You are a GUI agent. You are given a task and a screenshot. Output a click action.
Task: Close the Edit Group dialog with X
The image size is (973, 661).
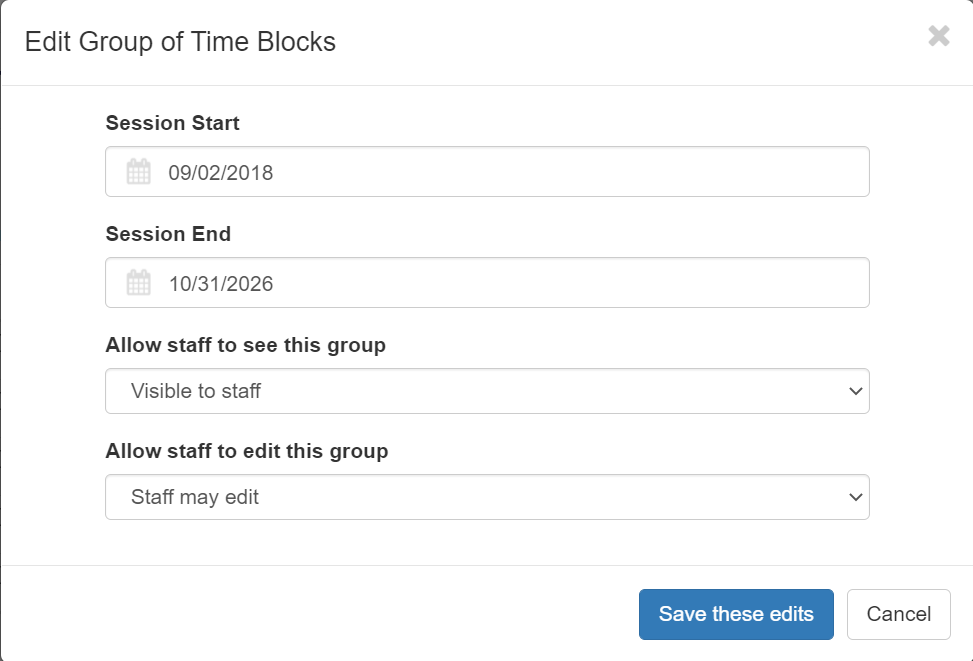[x=938, y=37]
